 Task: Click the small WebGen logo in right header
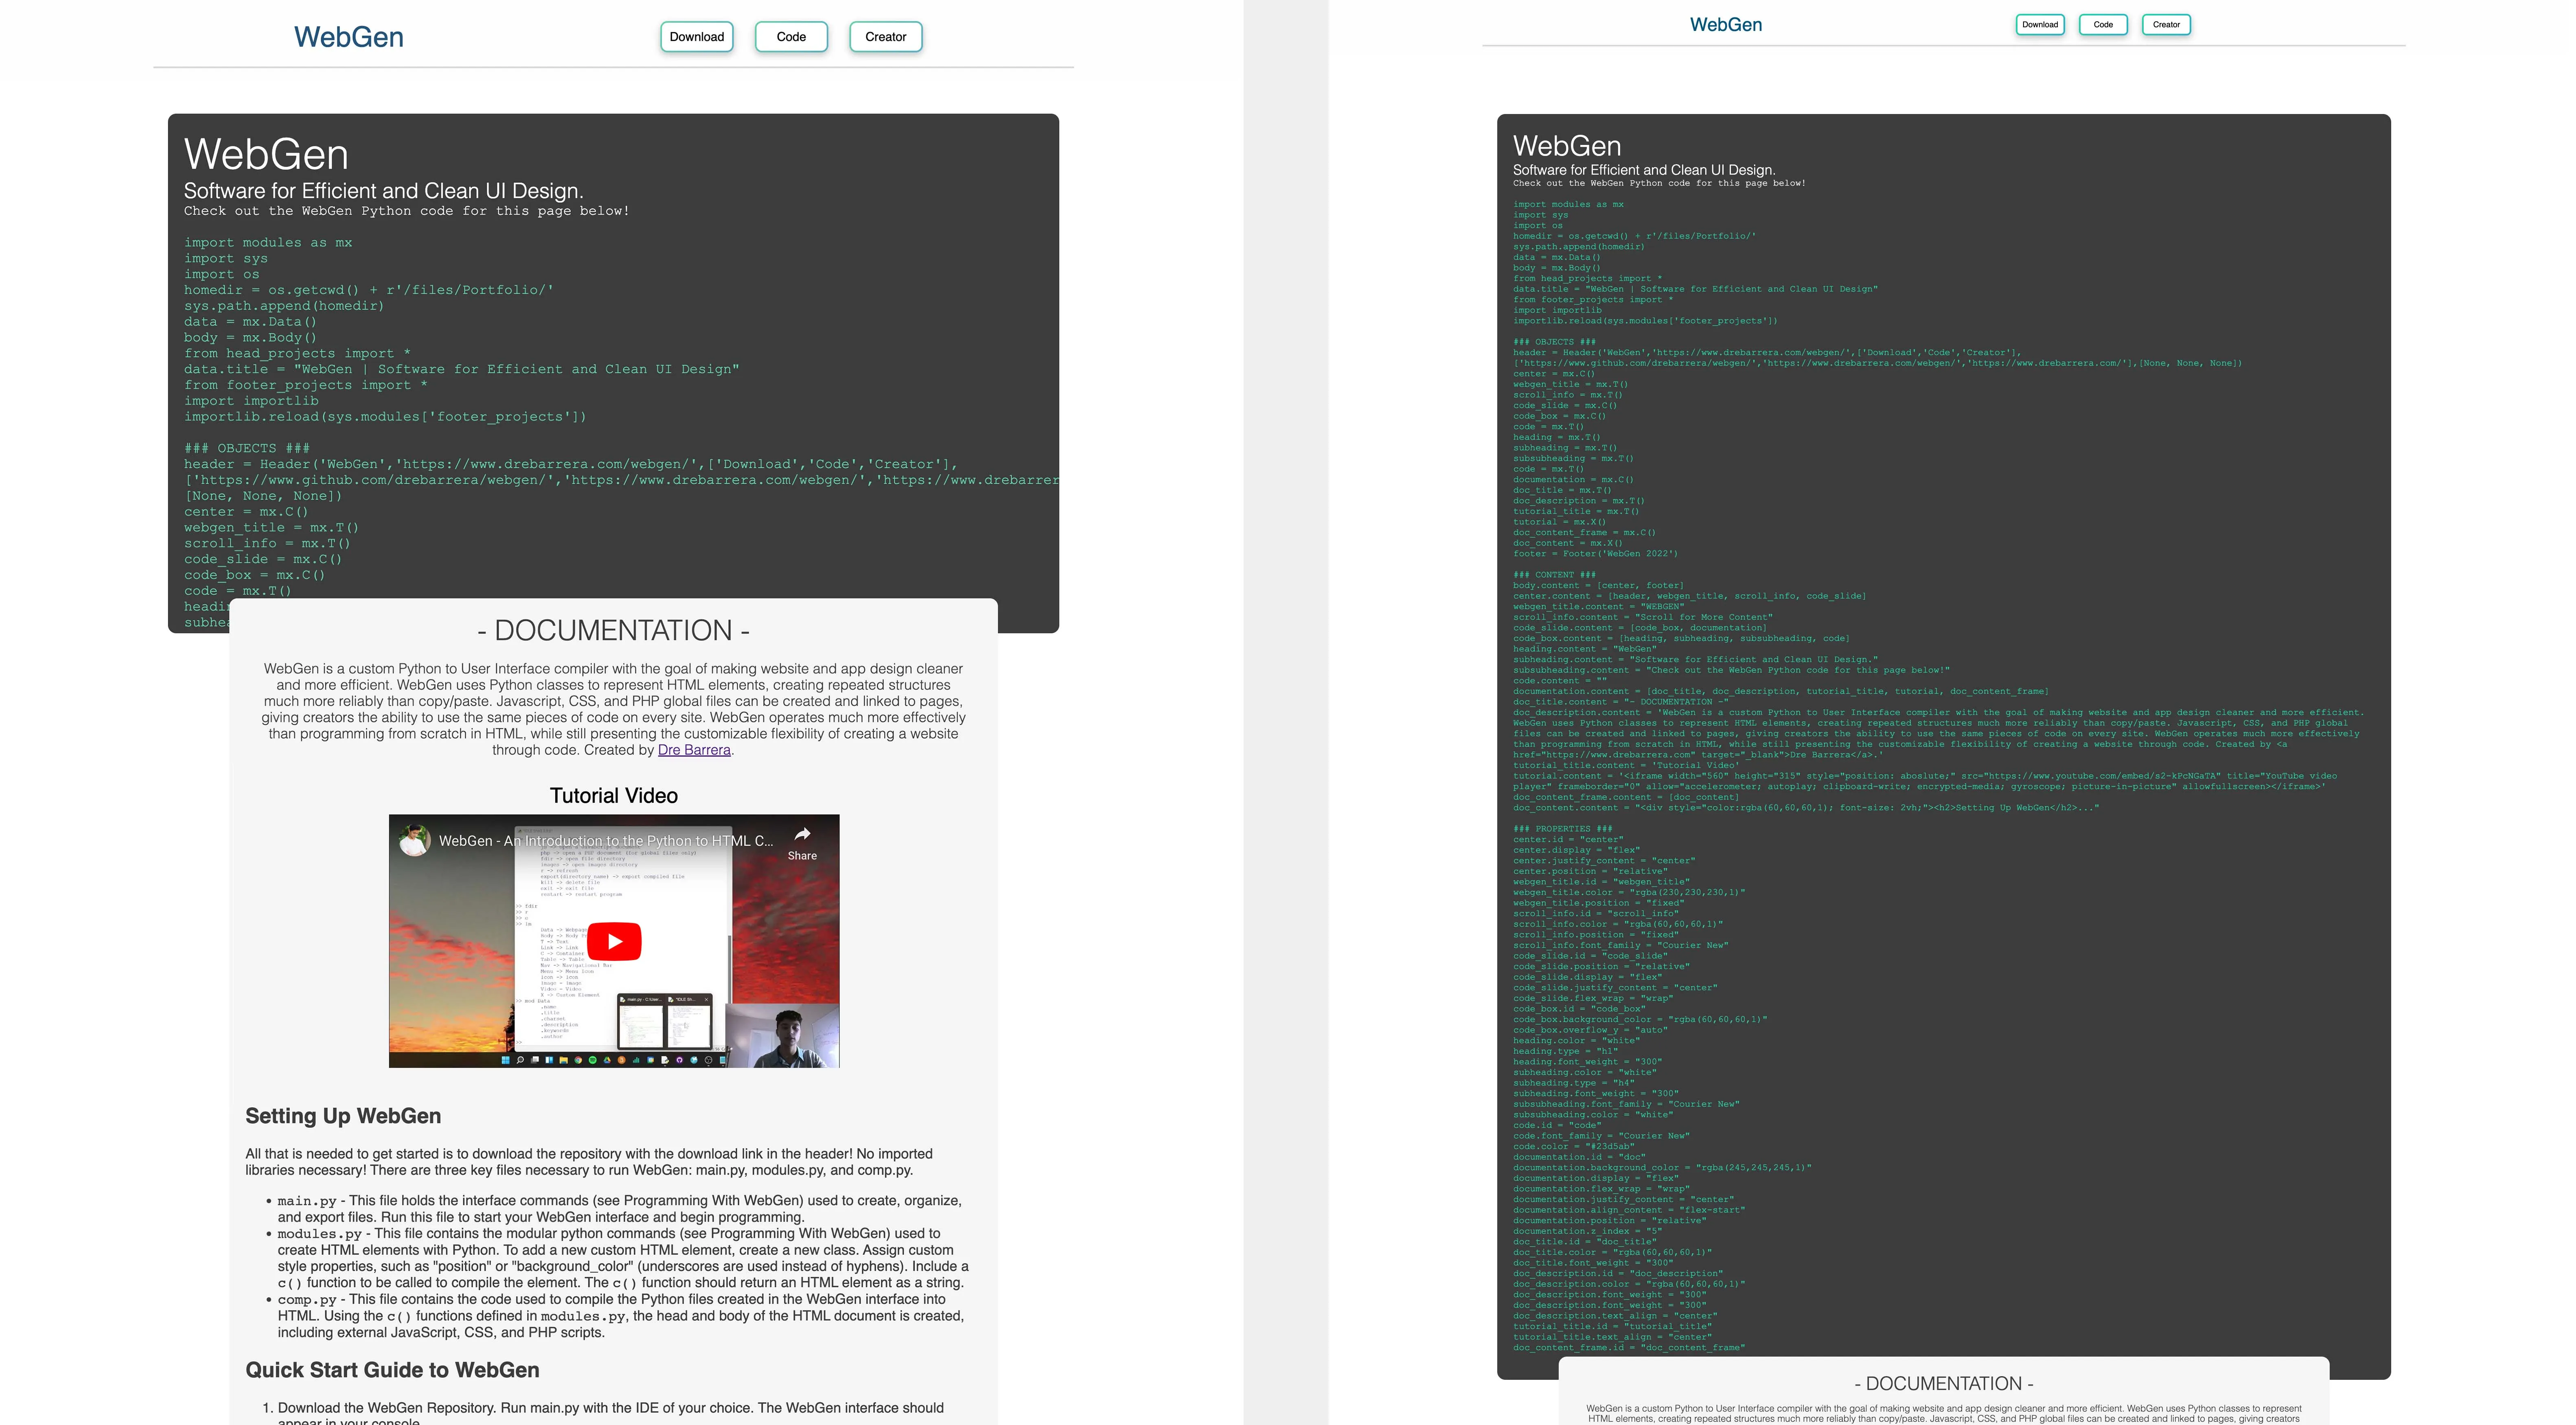(x=1725, y=25)
